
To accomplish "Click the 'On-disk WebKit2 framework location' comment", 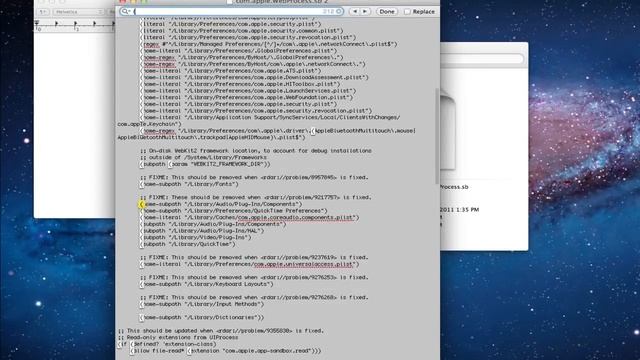I will (256, 151).
